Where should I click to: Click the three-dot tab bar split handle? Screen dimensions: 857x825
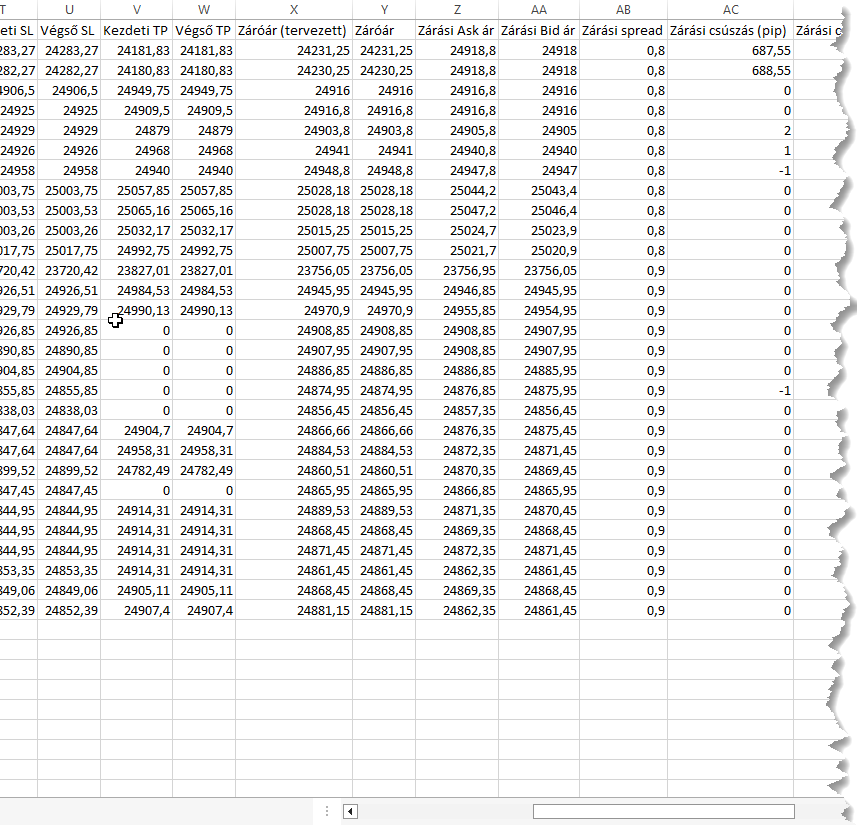tap(327, 811)
